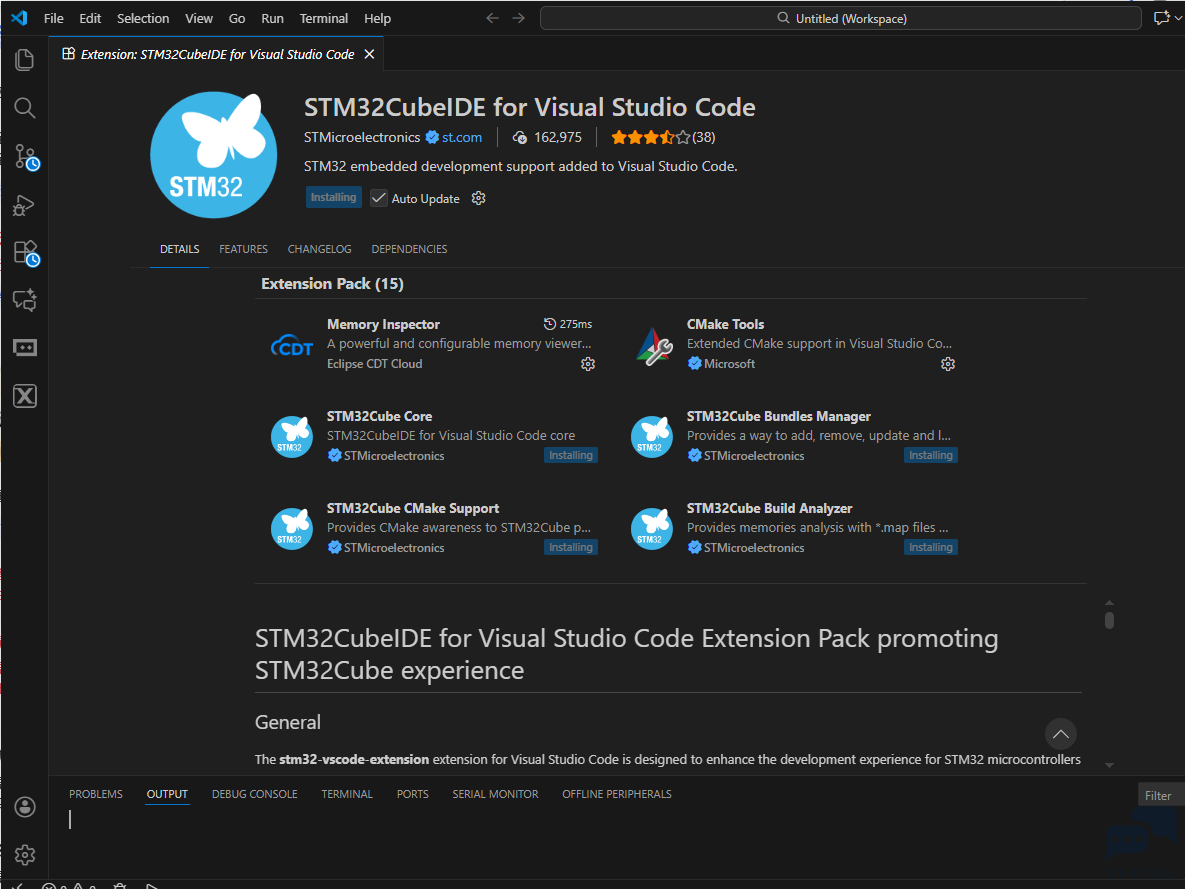Switch to the CHANGELOG tab

319,249
